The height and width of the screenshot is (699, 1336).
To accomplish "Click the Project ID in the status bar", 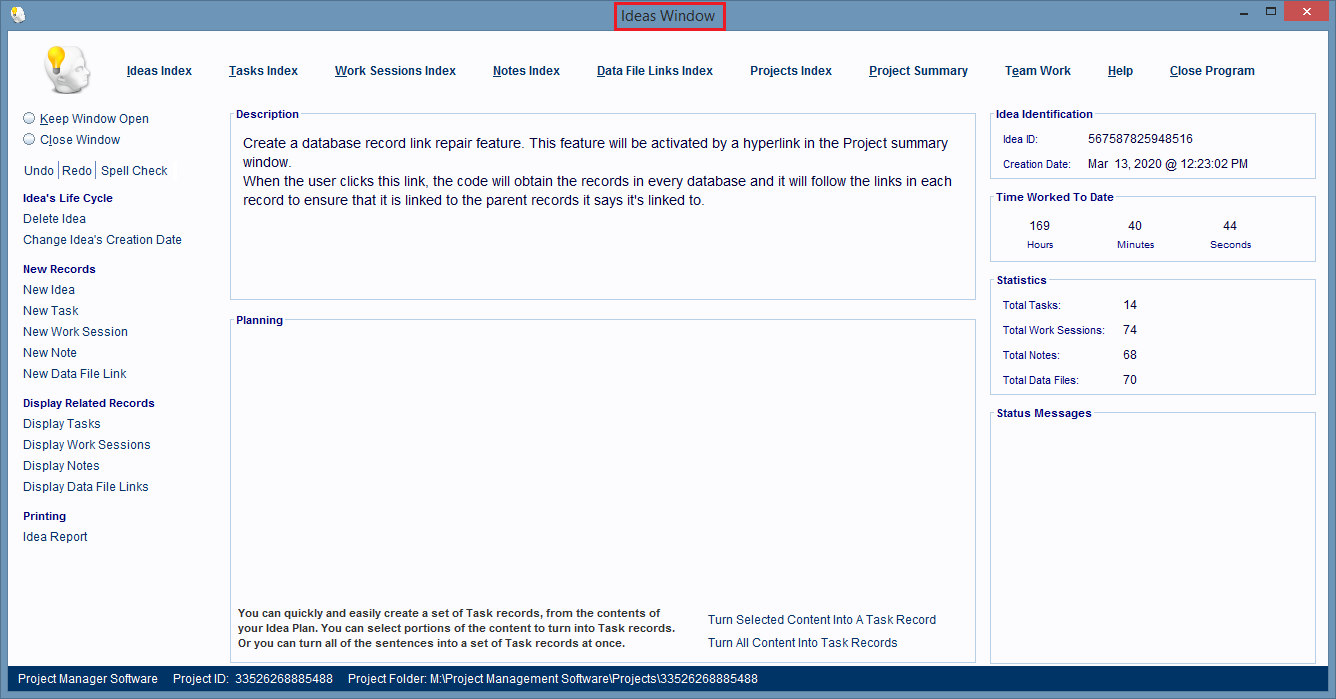I will [253, 679].
